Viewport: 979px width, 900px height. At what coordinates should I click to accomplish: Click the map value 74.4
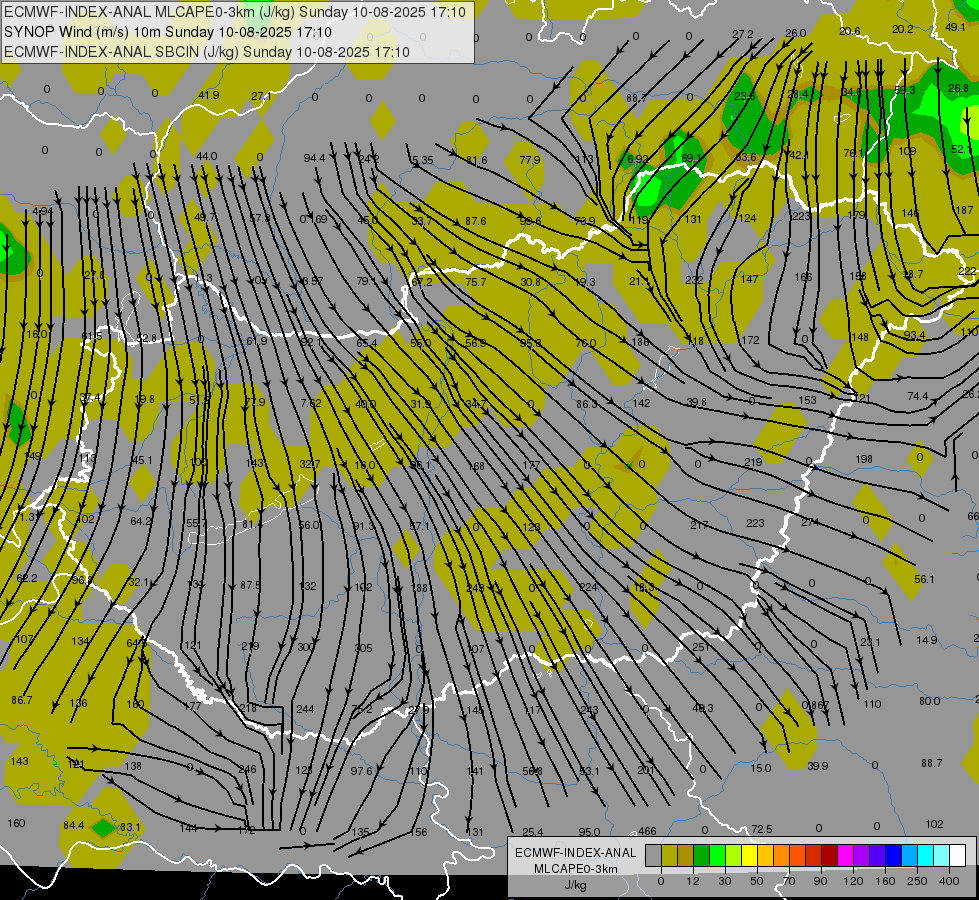click(x=918, y=397)
